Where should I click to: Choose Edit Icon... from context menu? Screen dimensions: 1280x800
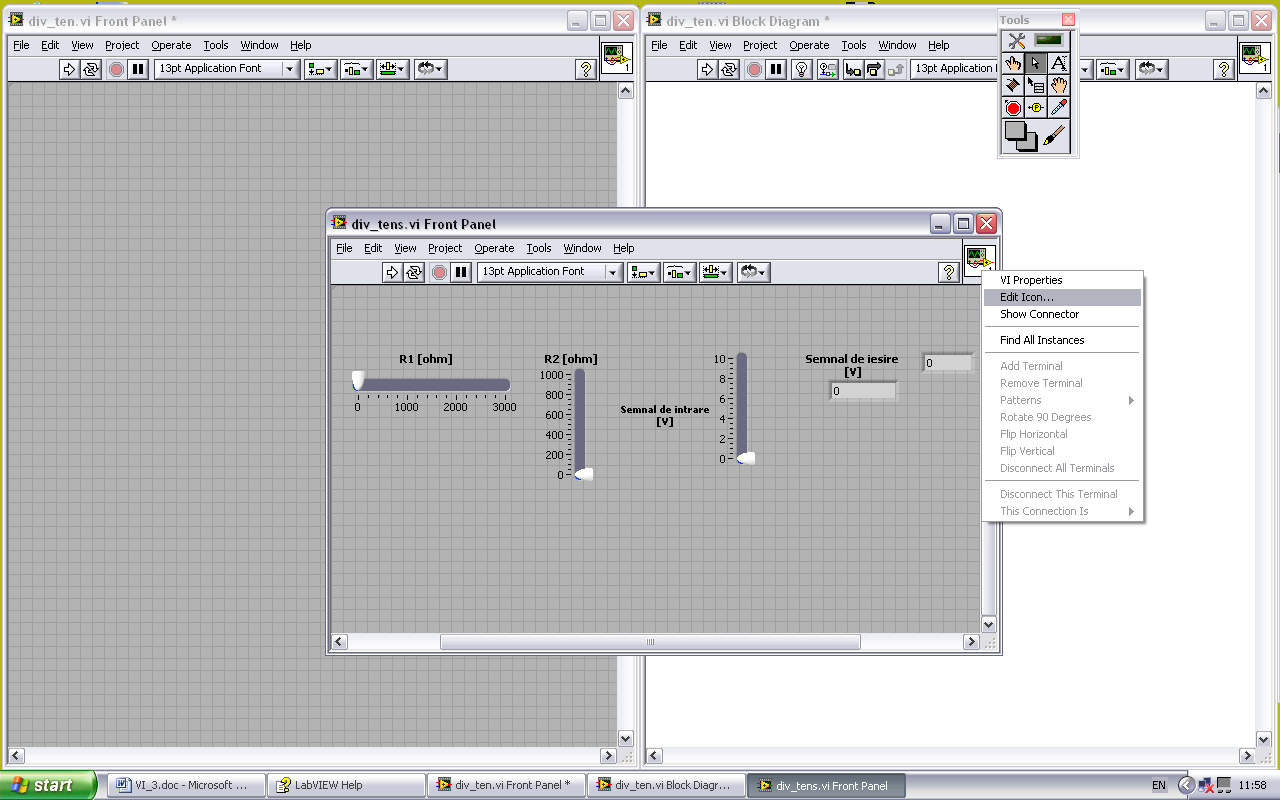pyautogui.click(x=1062, y=297)
